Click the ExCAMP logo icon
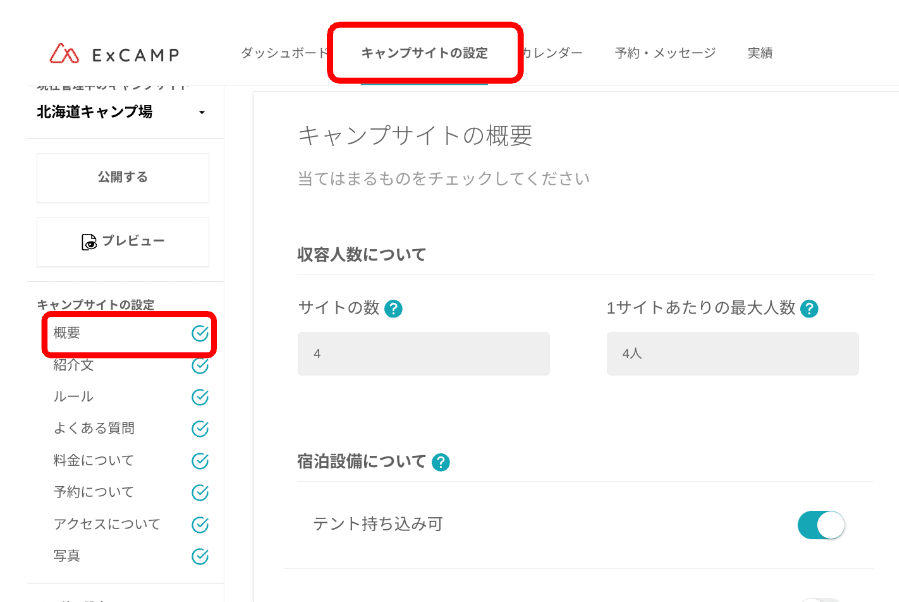Image resolution: width=899 pixels, height=602 pixels. 62,54
